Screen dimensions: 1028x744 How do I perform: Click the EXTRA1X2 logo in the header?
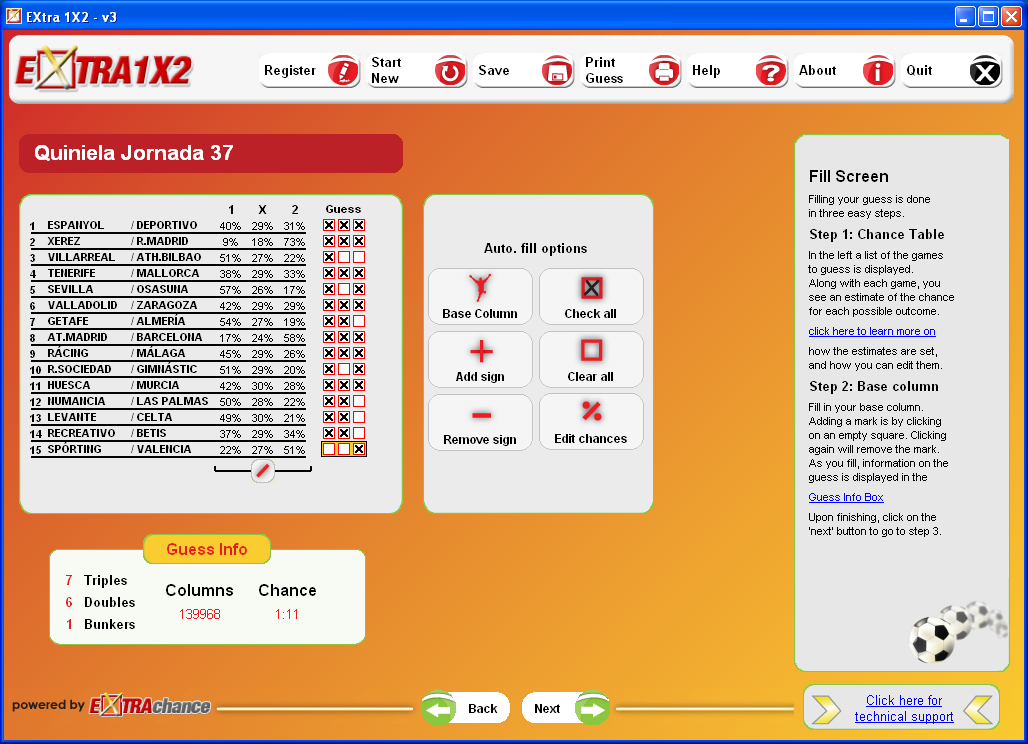pyautogui.click(x=104, y=69)
